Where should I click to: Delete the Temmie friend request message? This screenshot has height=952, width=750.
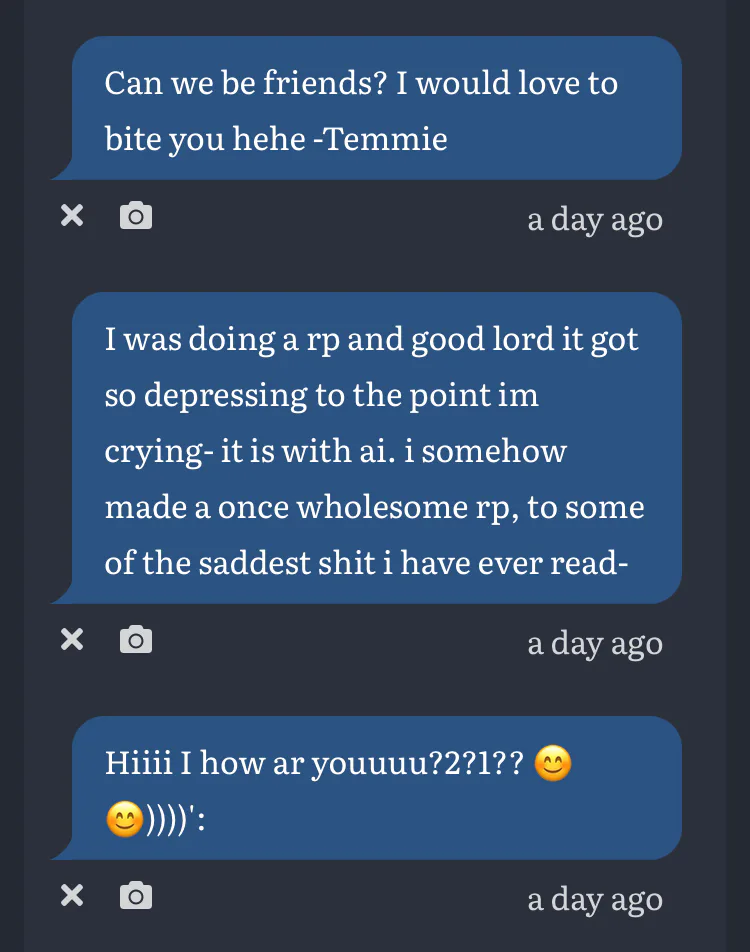coord(72,215)
